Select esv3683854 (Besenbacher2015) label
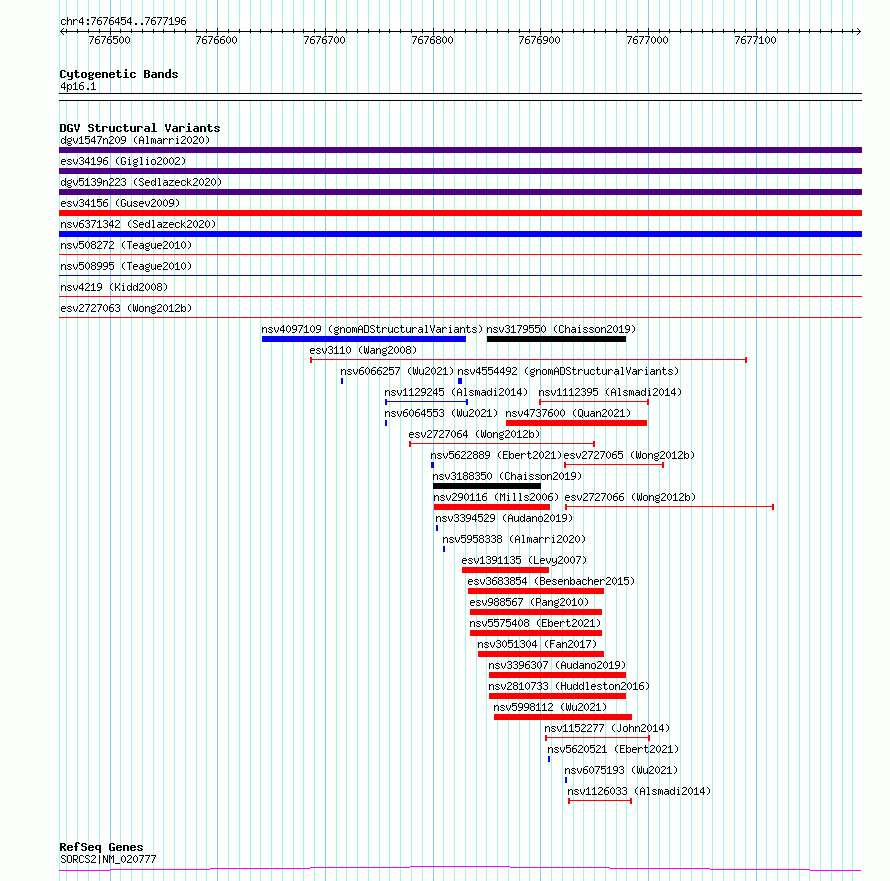Viewport: 890px width, 881px height. [551, 581]
